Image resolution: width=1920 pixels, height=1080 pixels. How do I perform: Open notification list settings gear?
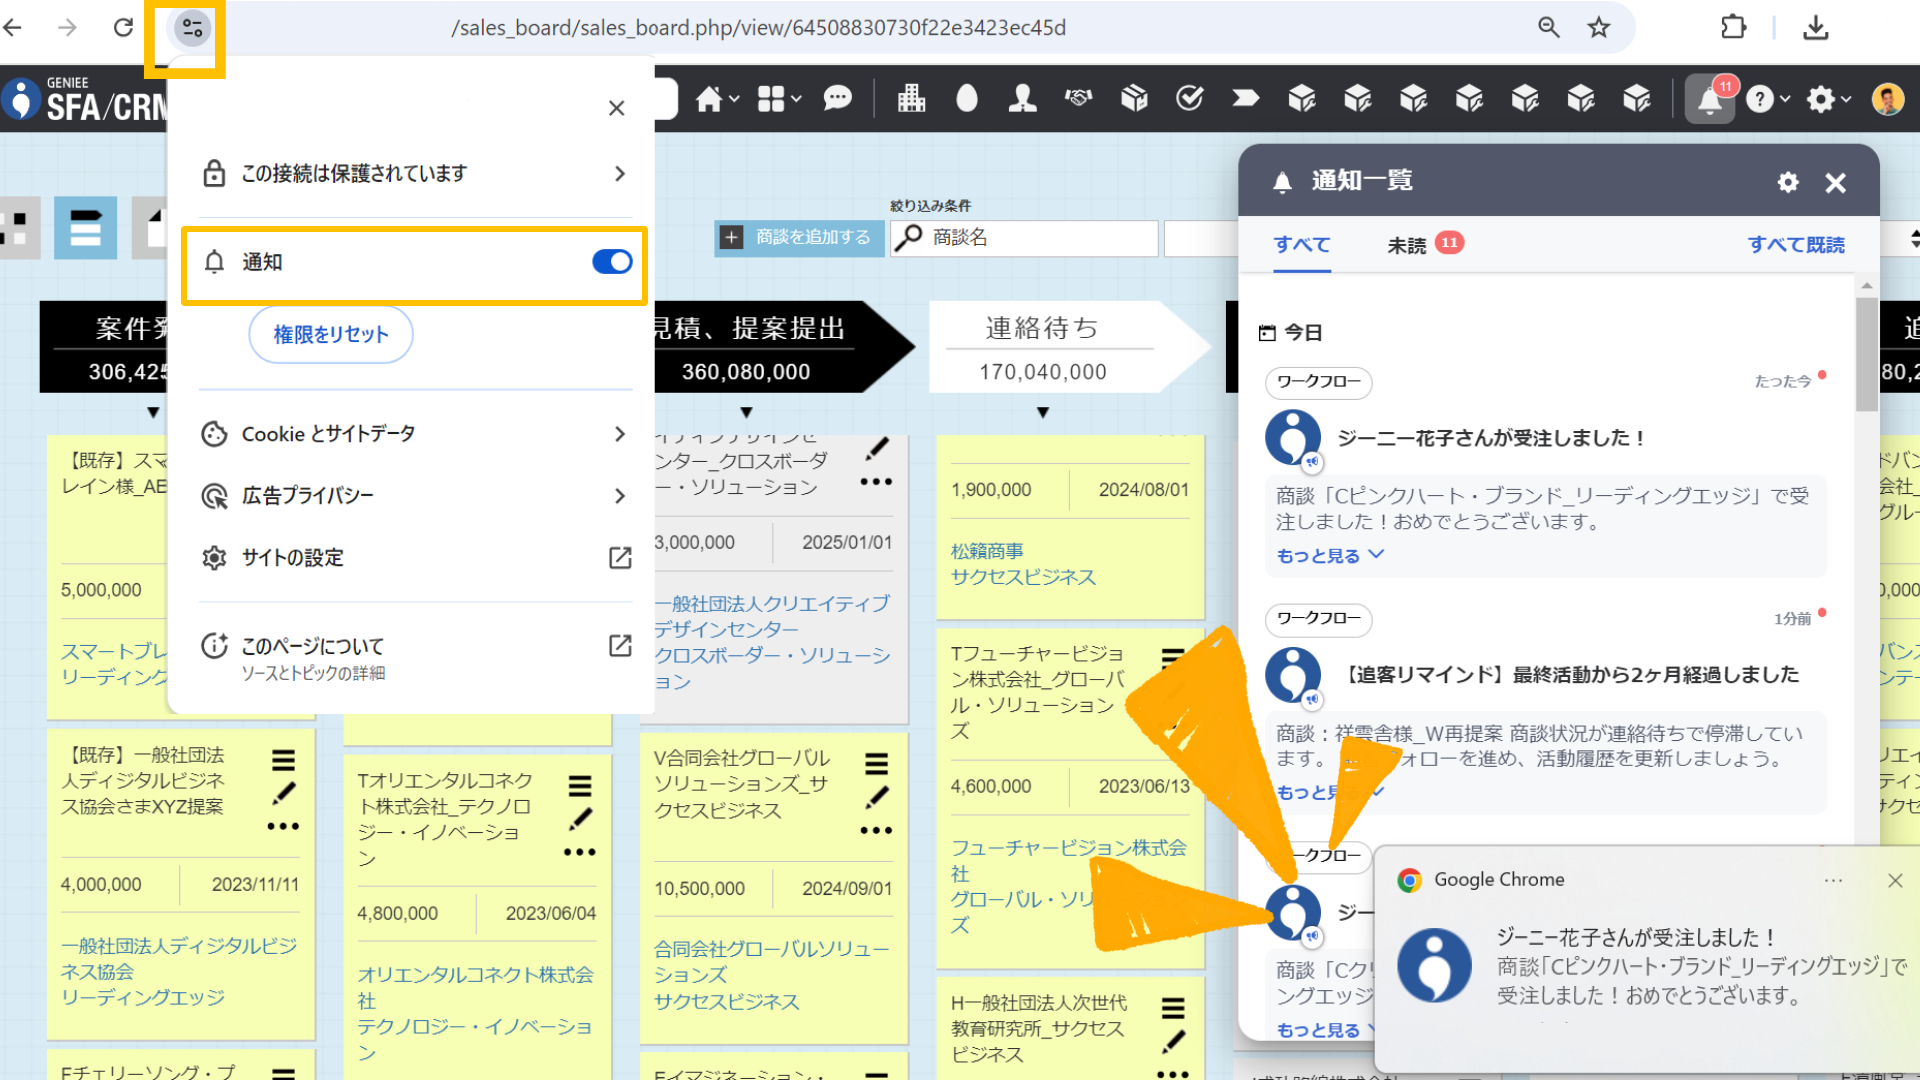pyautogui.click(x=1788, y=182)
